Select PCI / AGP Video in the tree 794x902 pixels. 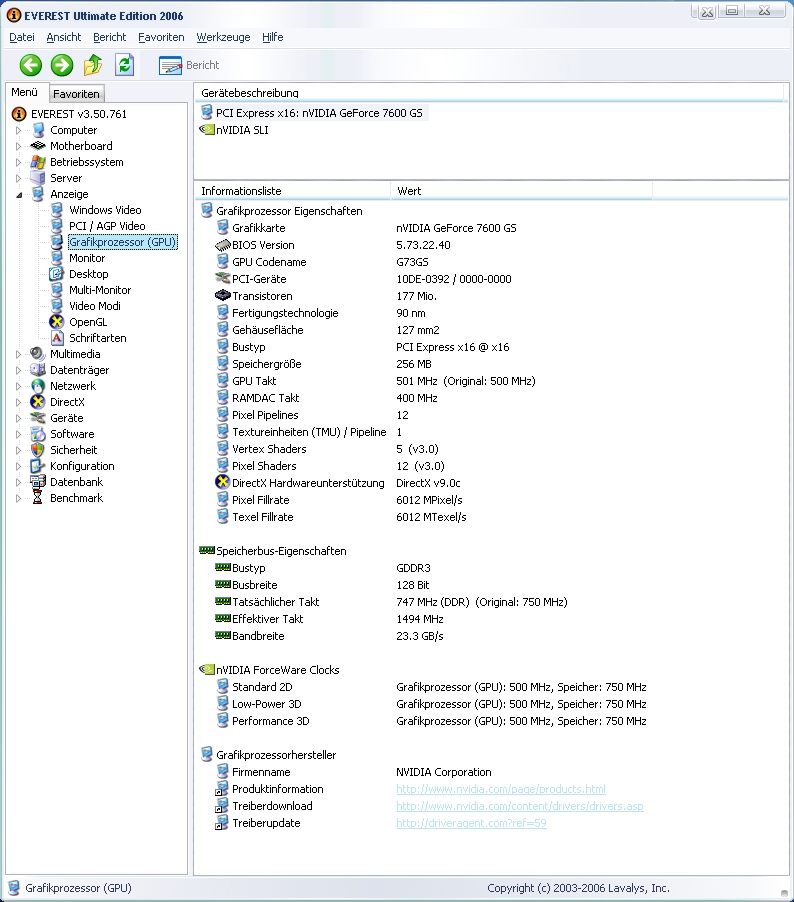point(107,226)
